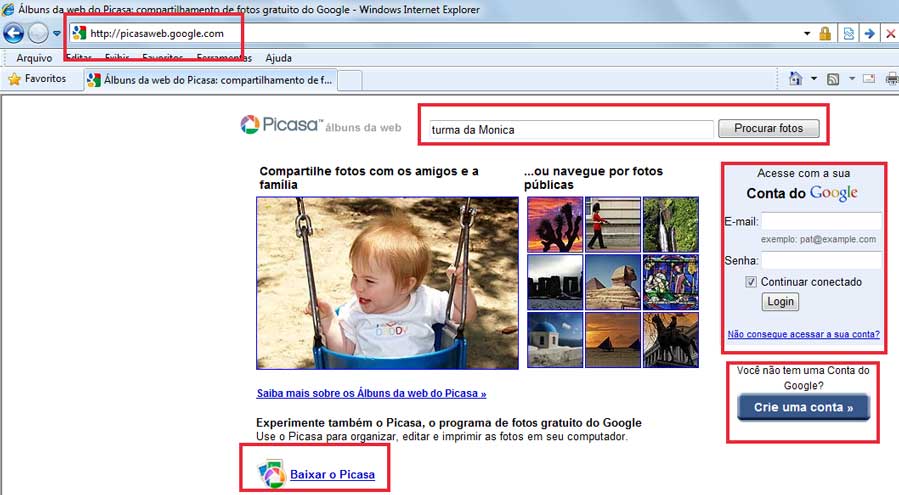
Task: Click the Baixar o Picasa link
Action: click(333, 474)
